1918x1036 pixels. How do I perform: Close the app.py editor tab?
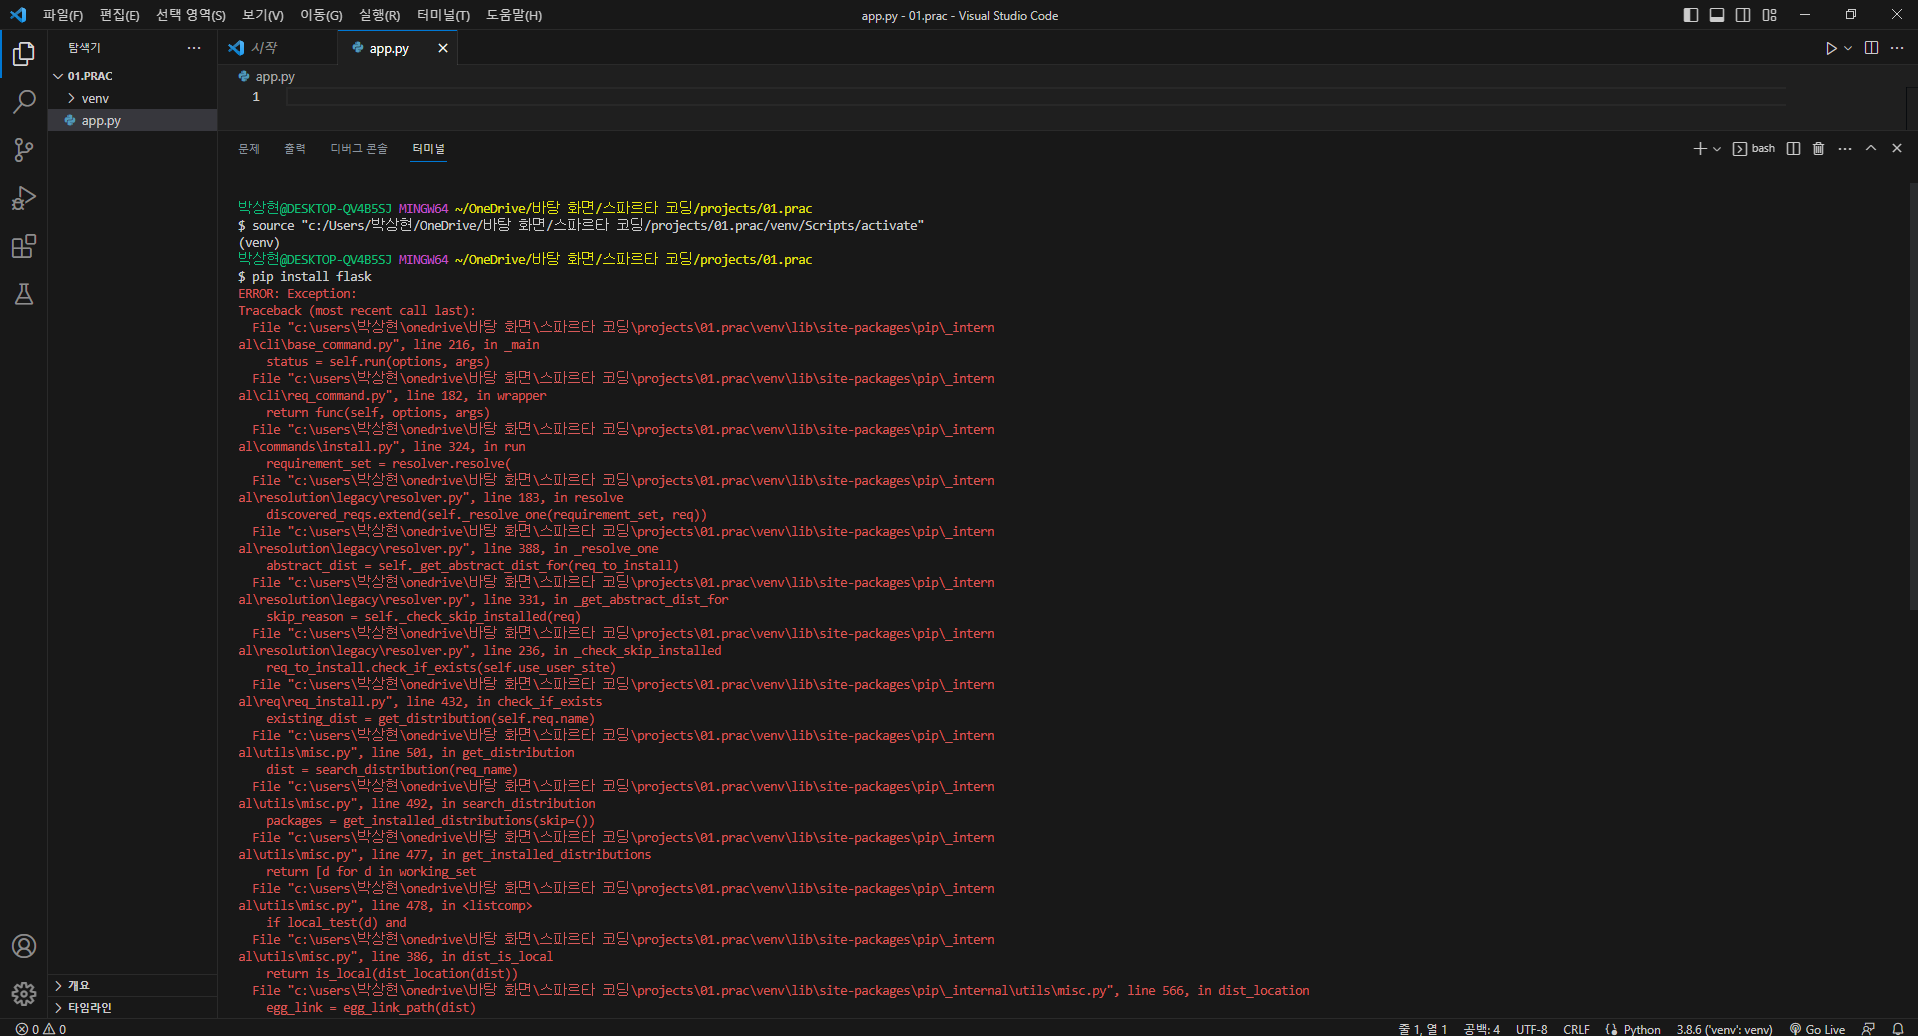pyautogui.click(x=443, y=48)
